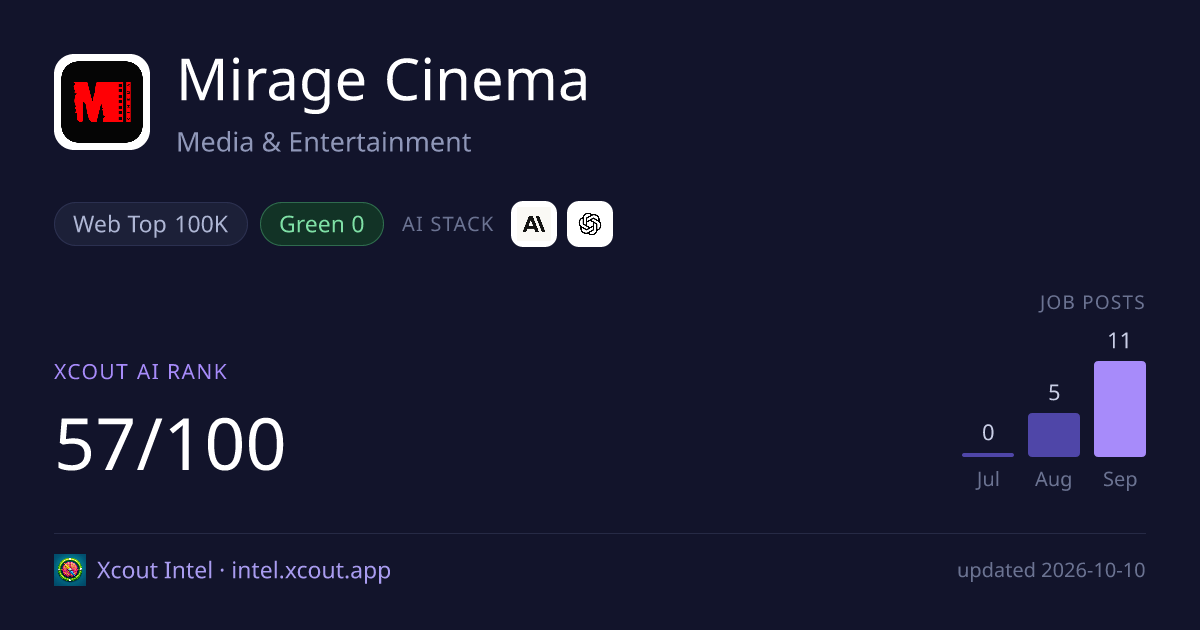This screenshot has height=630, width=1200.
Task: Select the Sep job posts bar
Action: point(1120,409)
